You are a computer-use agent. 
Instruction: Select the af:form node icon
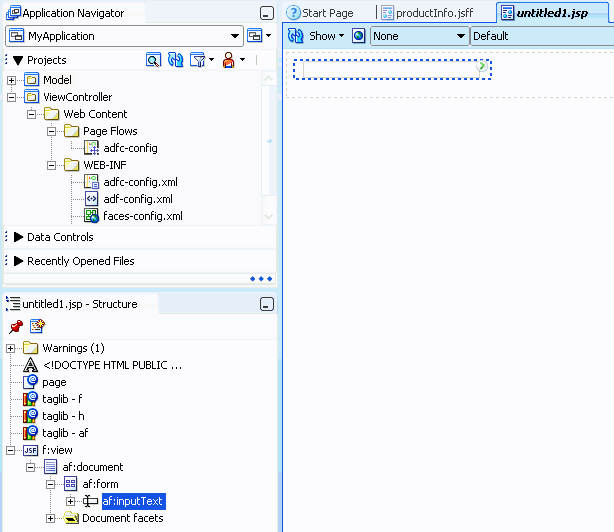[70, 484]
